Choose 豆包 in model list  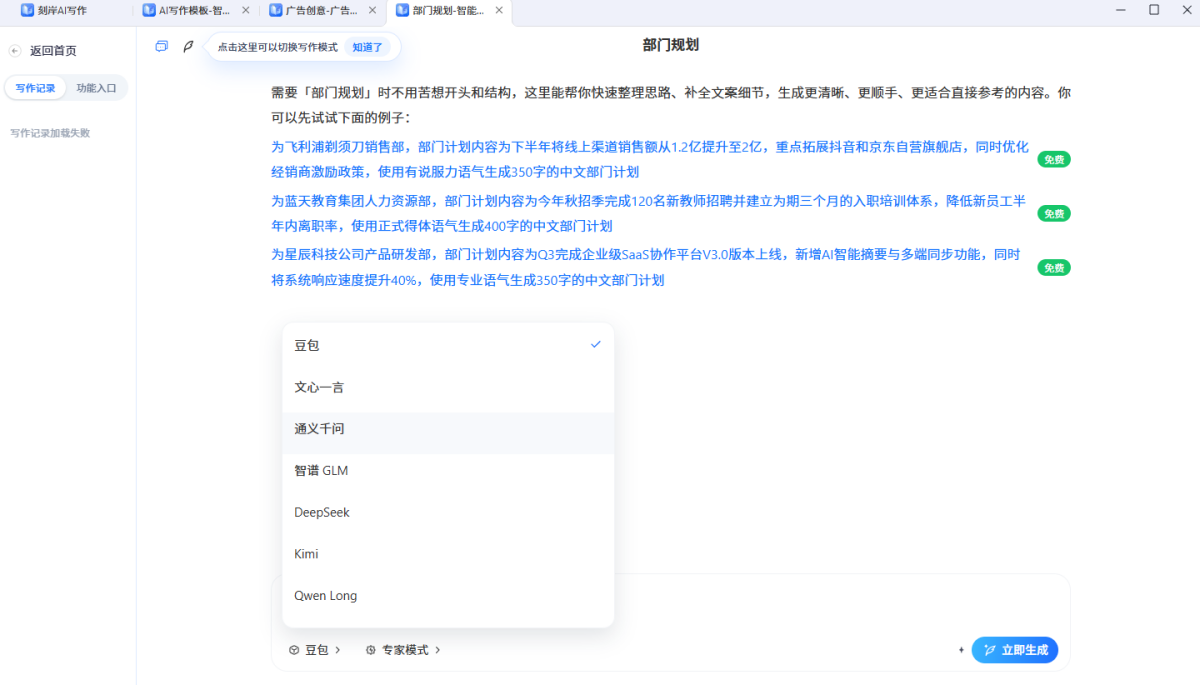[448, 345]
